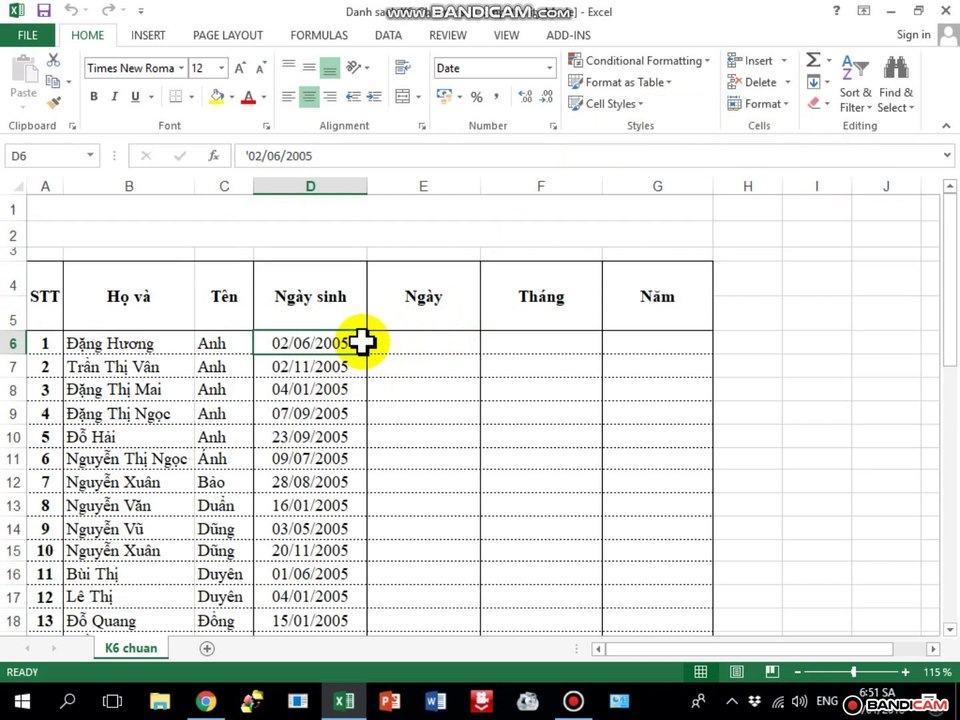
Task: Switch to the FORMULAS tab
Action: pos(319,36)
